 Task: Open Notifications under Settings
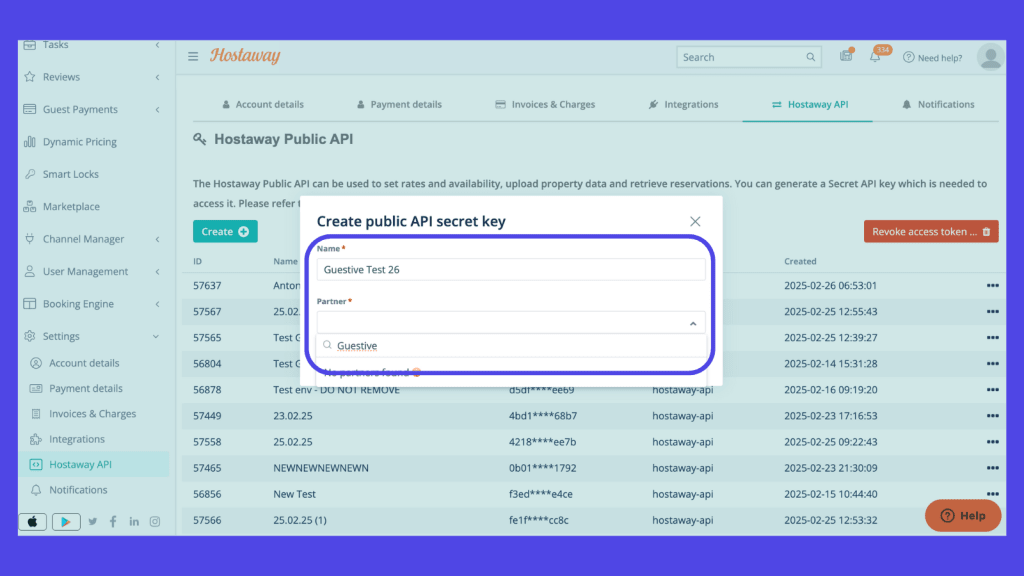coord(78,490)
